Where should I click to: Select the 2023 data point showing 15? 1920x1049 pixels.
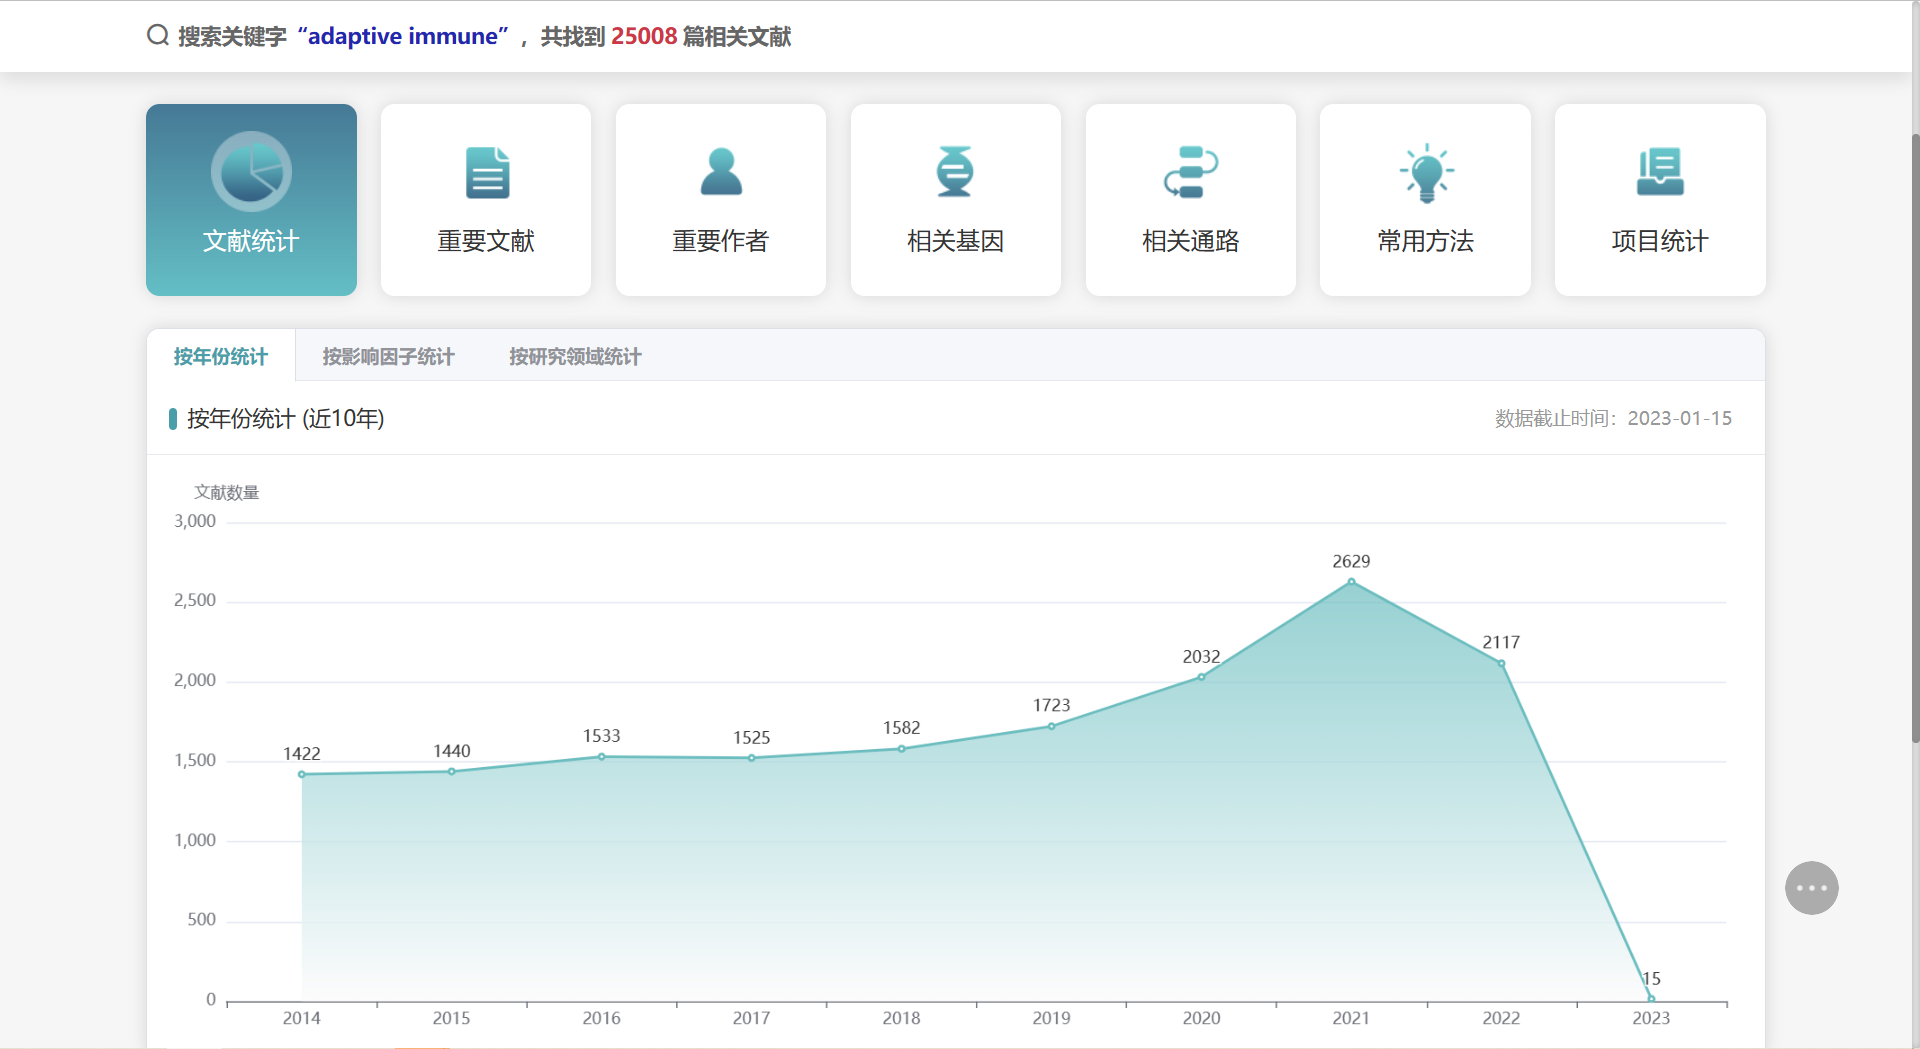click(x=1651, y=997)
